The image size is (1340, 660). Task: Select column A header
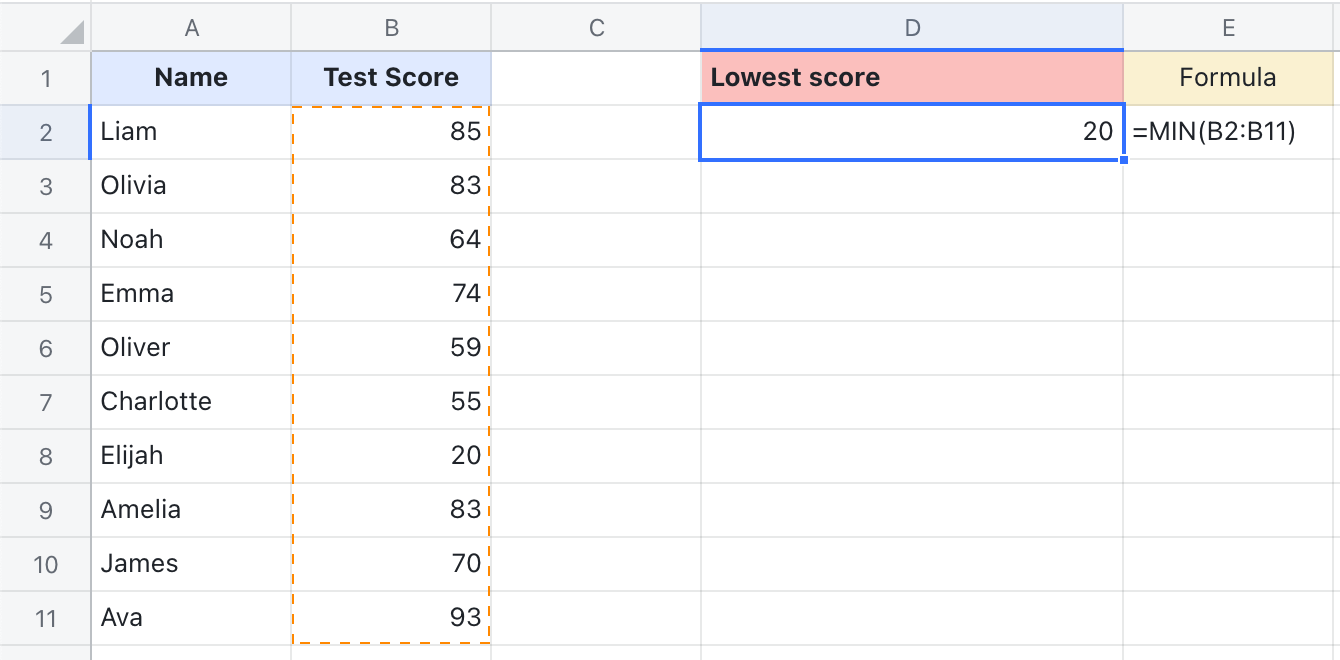click(x=191, y=27)
